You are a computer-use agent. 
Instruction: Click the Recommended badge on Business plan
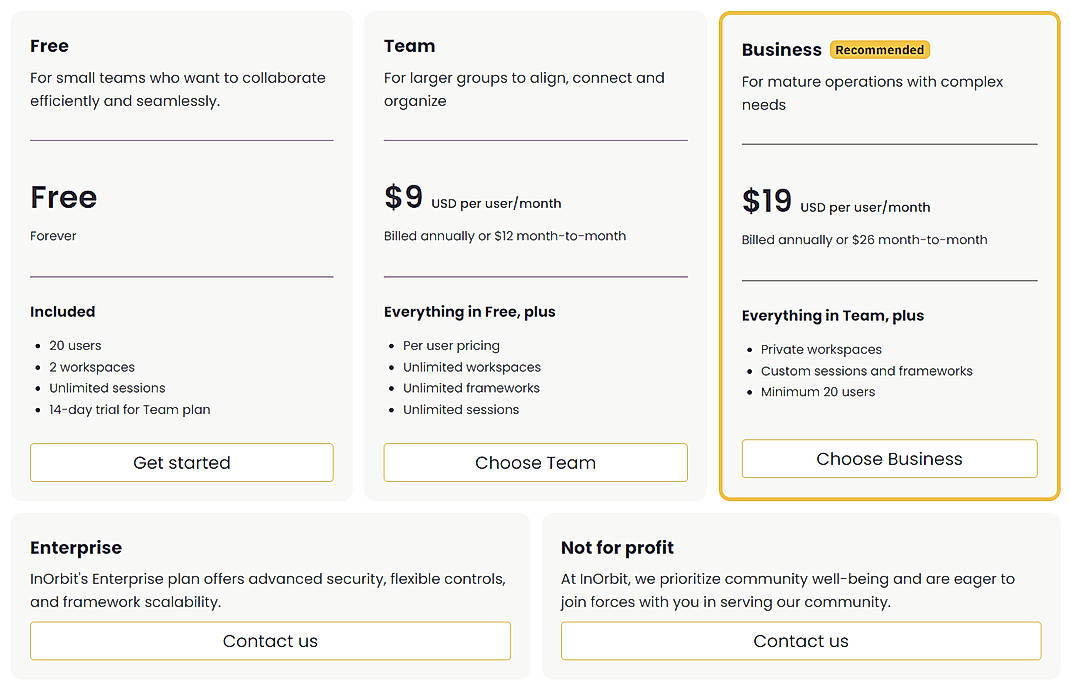click(879, 49)
